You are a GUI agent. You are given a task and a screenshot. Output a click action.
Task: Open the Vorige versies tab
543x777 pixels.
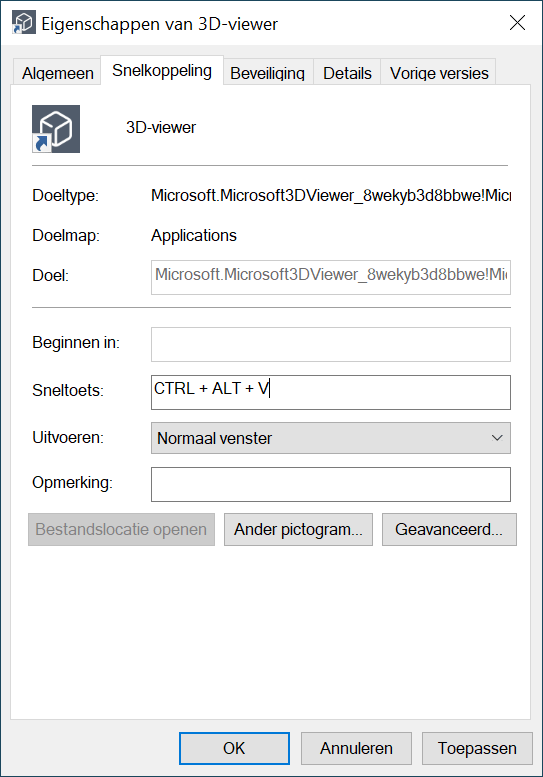click(x=439, y=73)
